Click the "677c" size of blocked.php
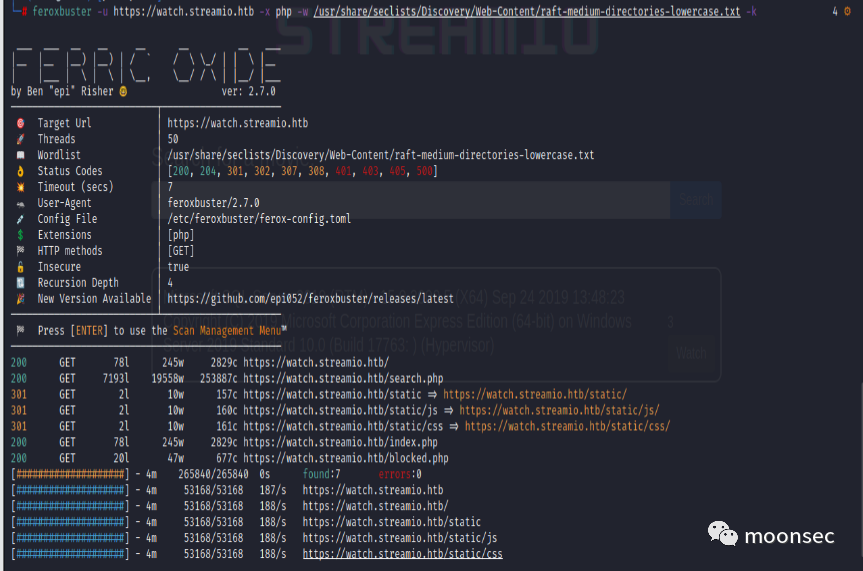The width and height of the screenshot is (863, 571). click(x=227, y=458)
